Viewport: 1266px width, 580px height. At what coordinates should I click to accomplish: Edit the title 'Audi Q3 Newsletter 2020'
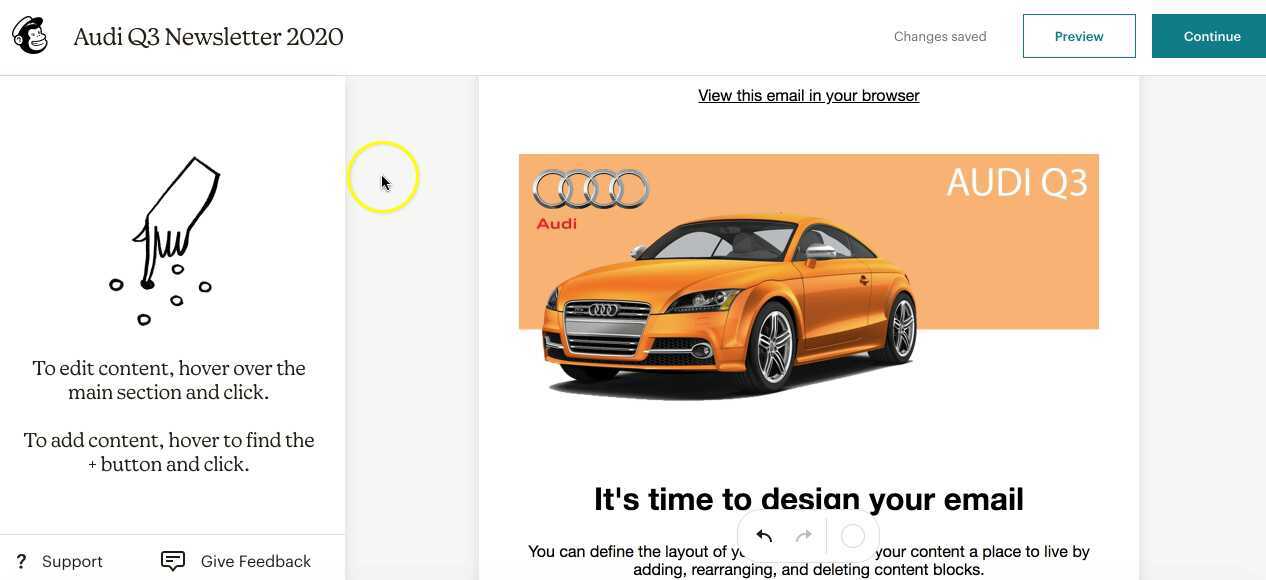click(x=208, y=37)
